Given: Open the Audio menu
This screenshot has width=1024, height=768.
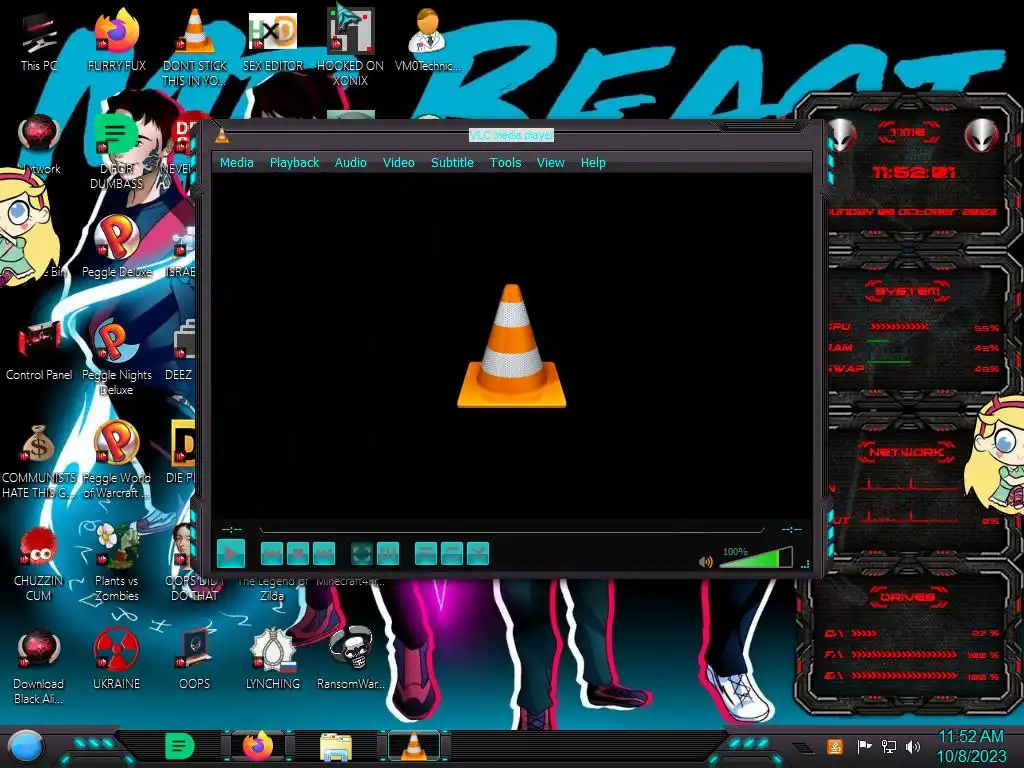Looking at the screenshot, I should pos(351,163).
